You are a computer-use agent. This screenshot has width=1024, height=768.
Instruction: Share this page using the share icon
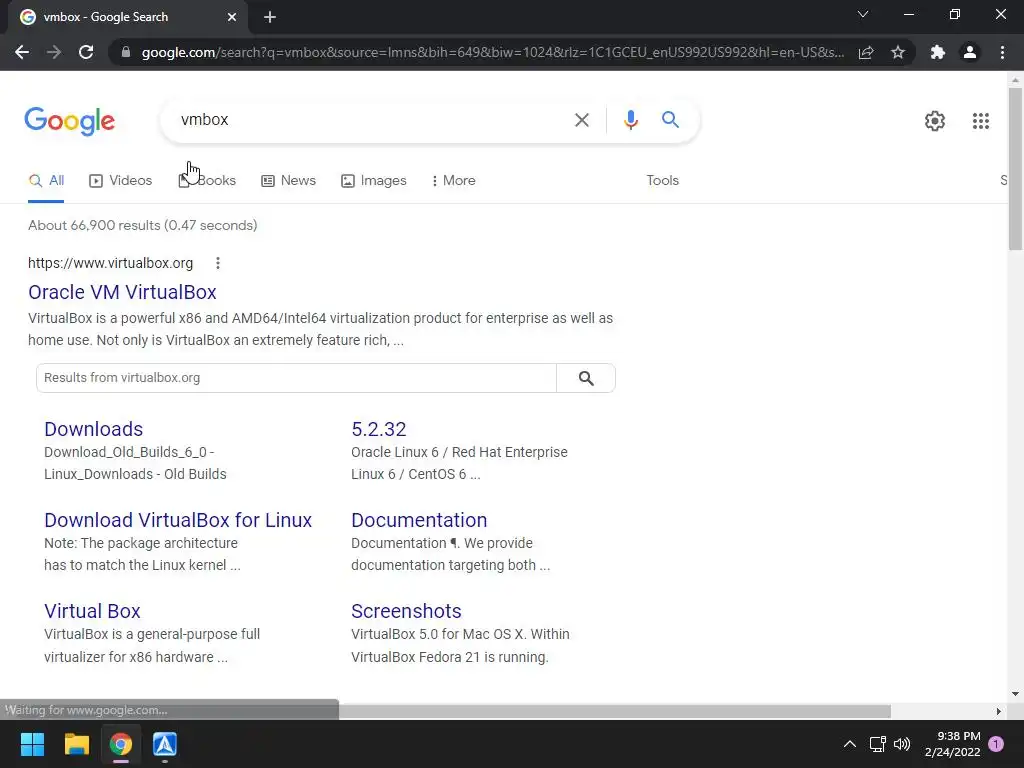(x=866, y=52)
